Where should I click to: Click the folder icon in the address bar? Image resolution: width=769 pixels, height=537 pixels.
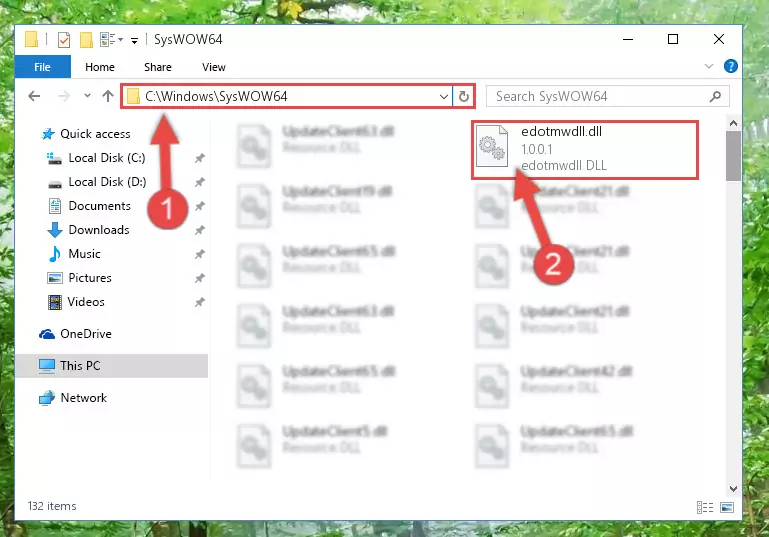pyautogui.click(x=133, y=96)
